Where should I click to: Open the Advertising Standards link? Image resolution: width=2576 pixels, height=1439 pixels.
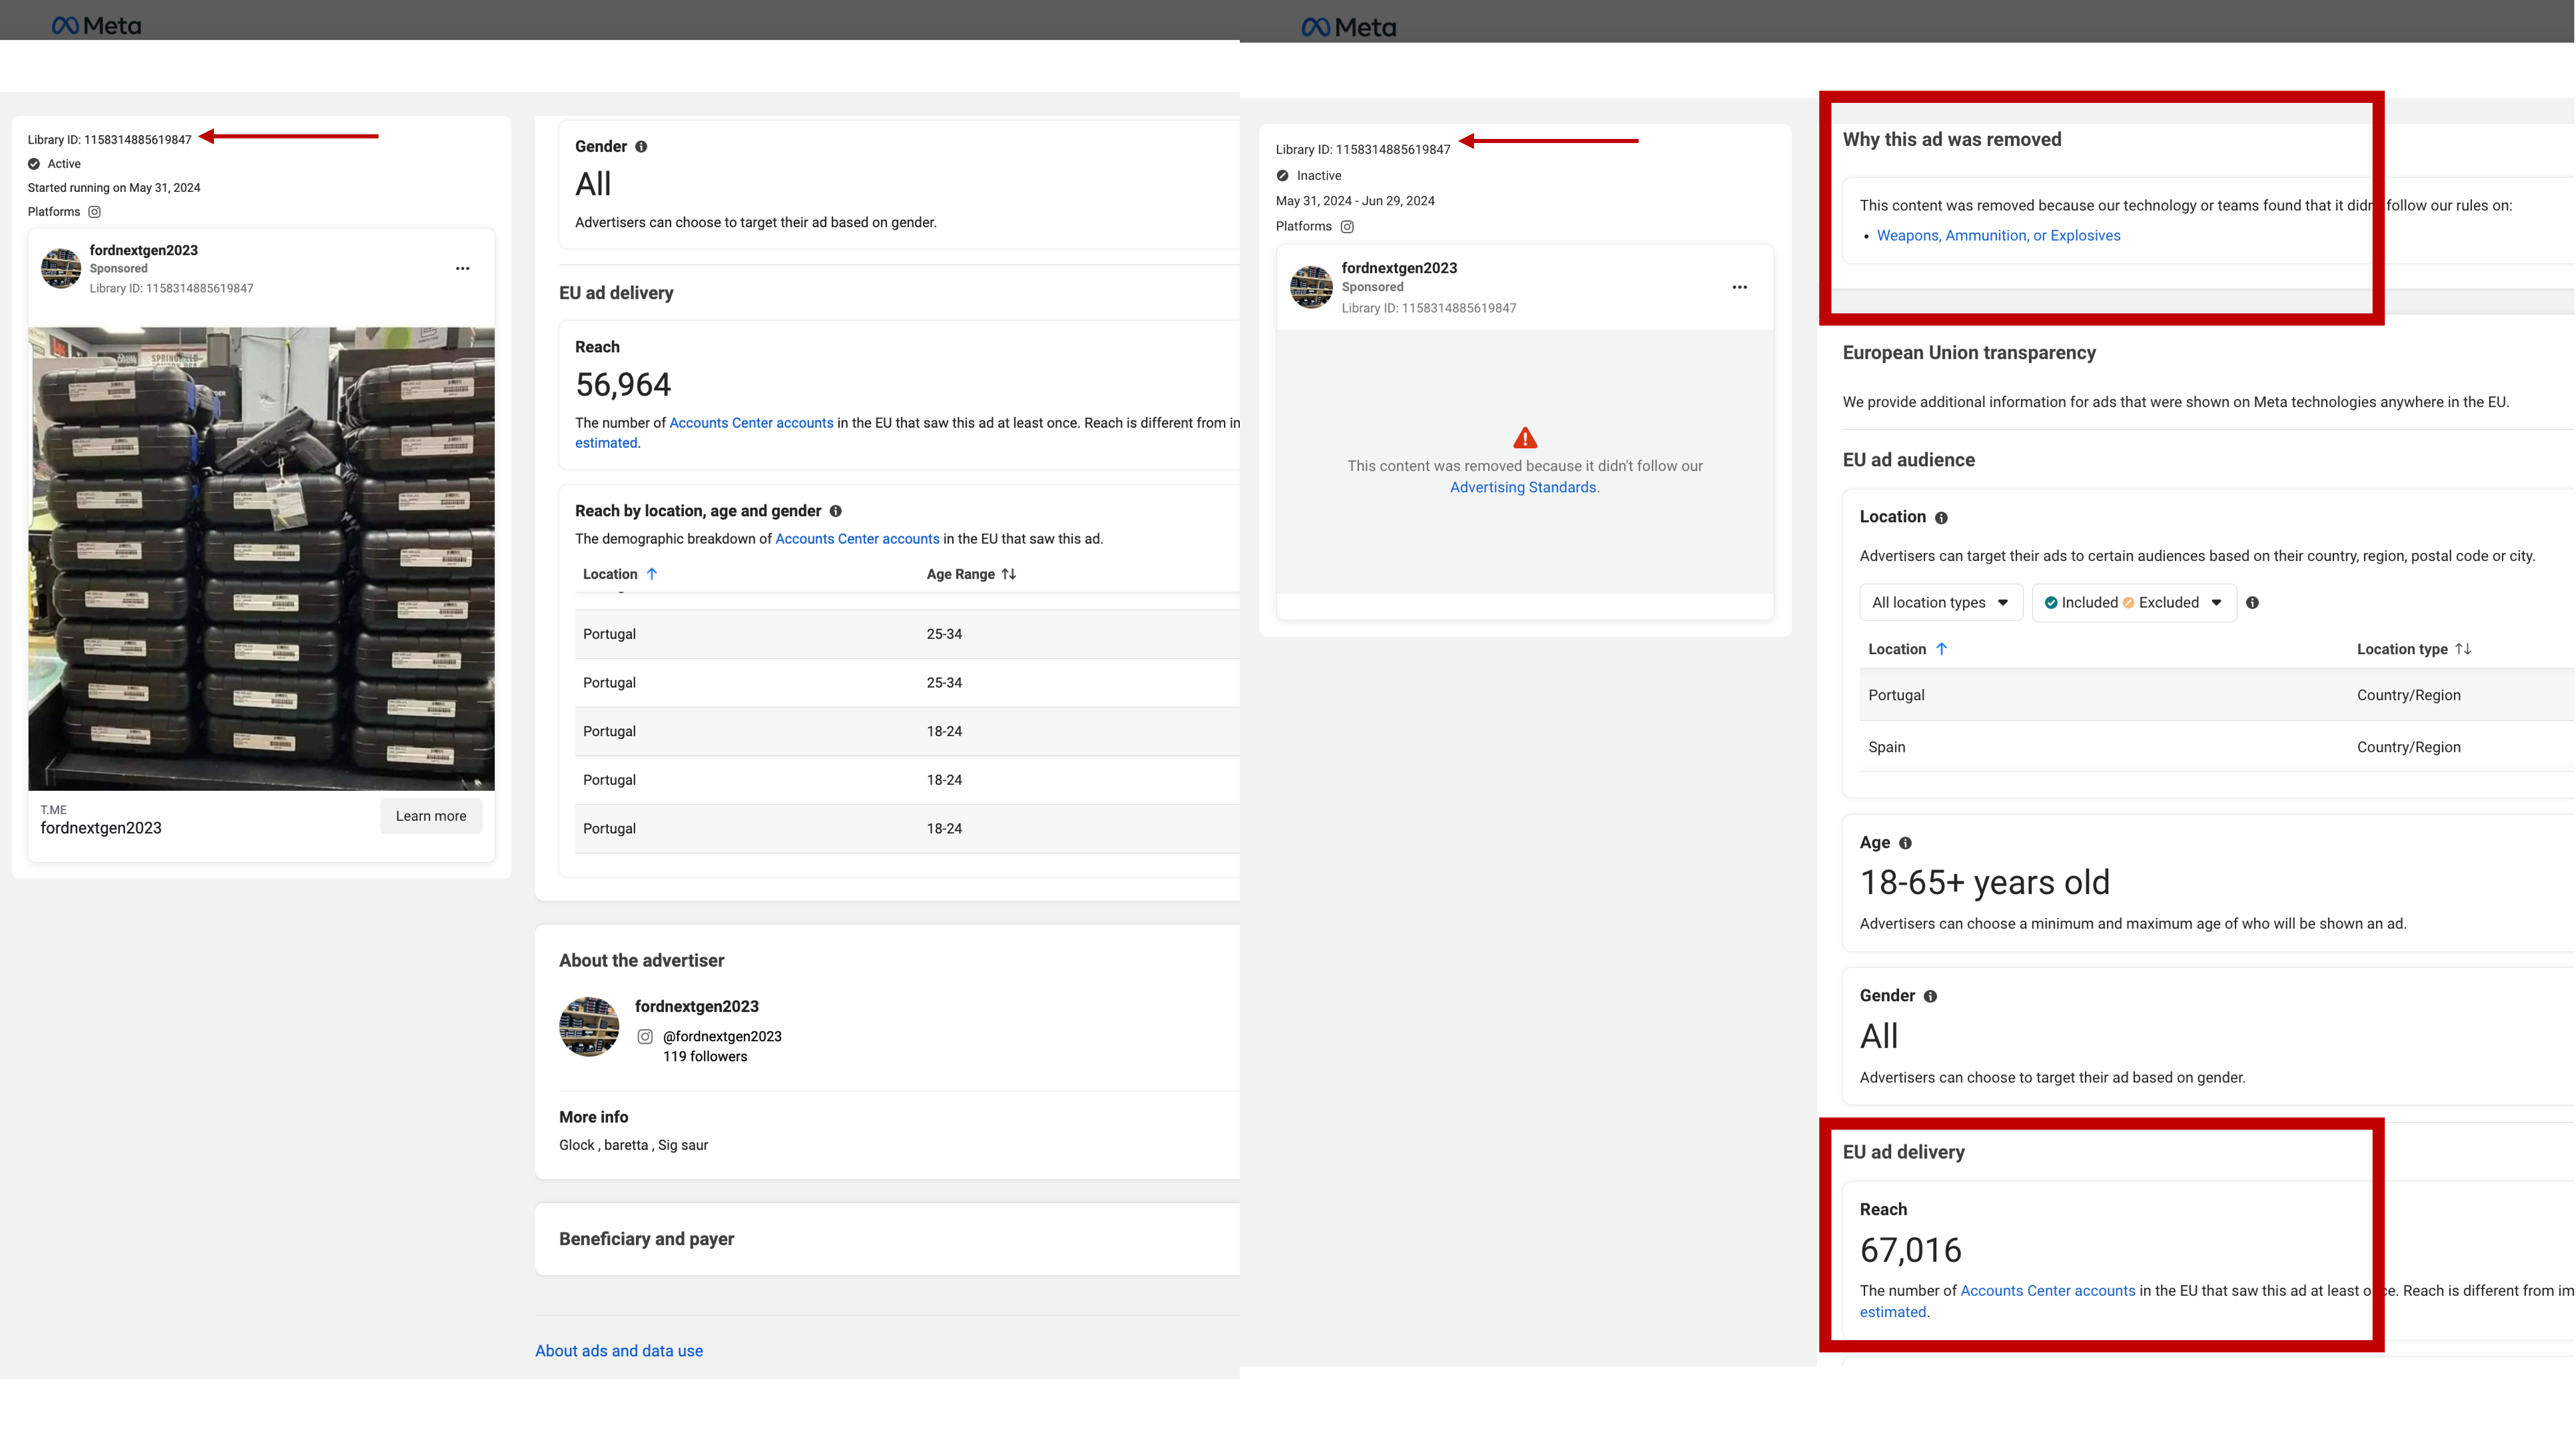point(1522,488)
